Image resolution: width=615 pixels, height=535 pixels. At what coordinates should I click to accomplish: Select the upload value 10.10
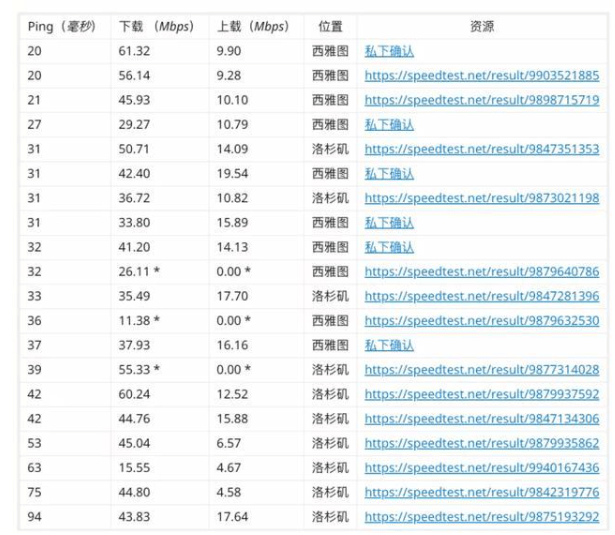point(232,100)
